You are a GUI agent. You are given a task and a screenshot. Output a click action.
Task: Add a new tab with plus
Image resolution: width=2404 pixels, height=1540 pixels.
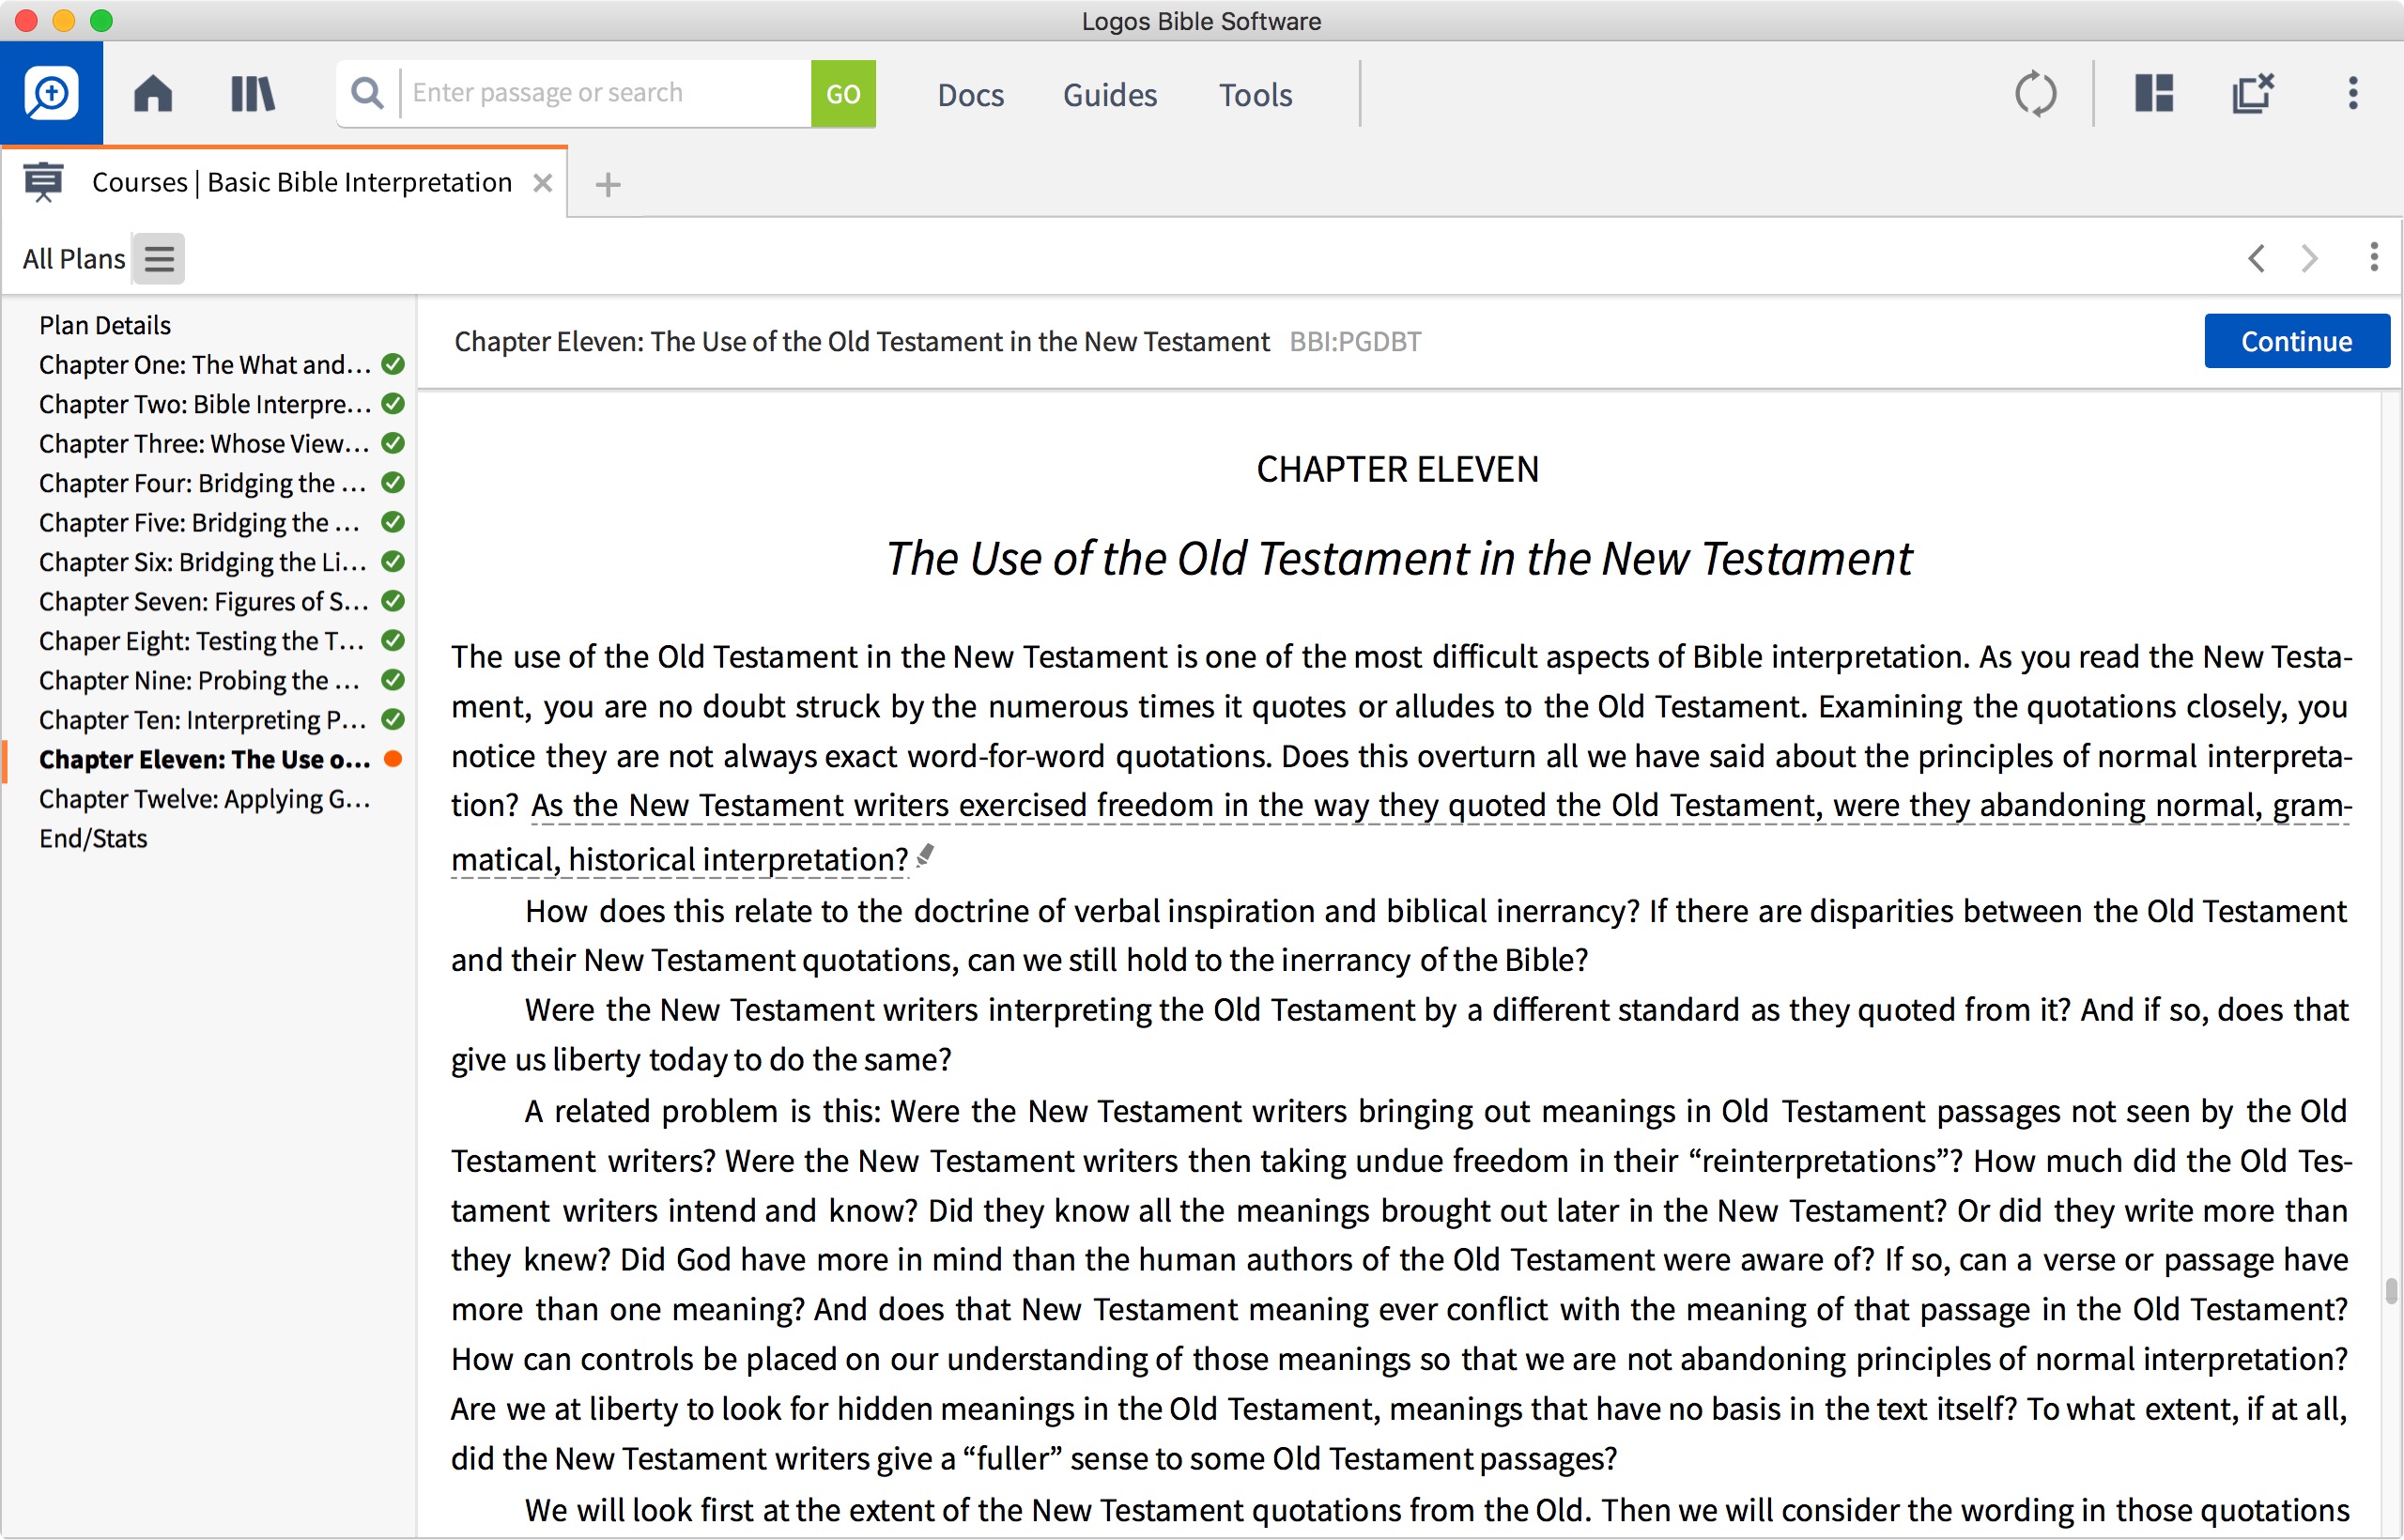pyautogui.click(x=607, y=184)
